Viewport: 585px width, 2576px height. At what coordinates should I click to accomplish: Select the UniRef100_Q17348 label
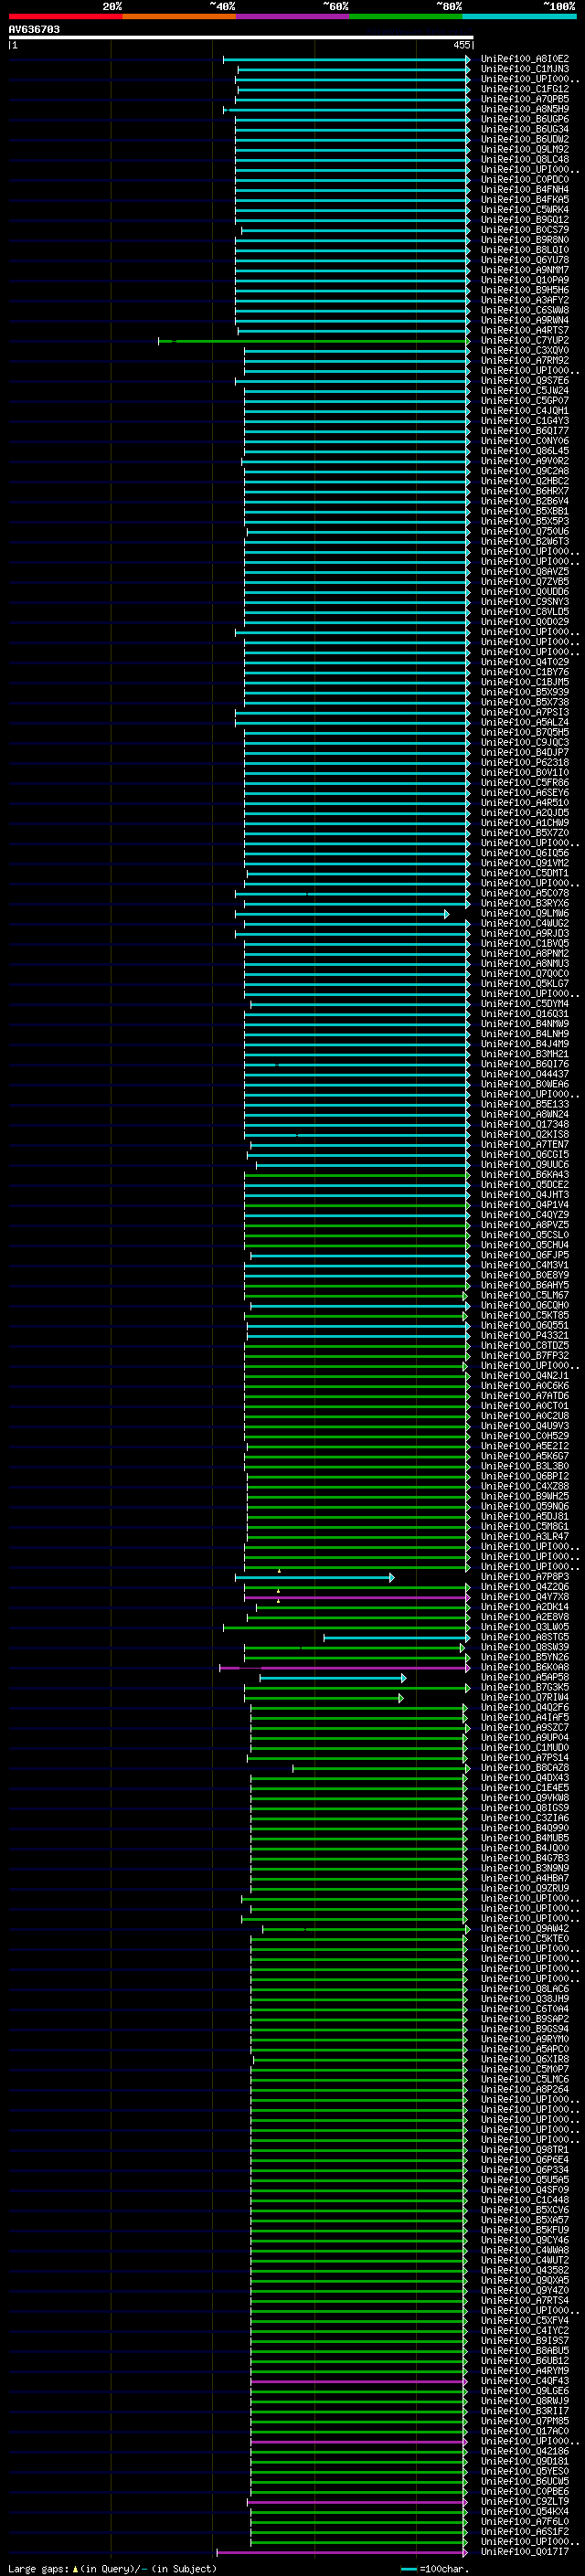tap(525, 1125)
